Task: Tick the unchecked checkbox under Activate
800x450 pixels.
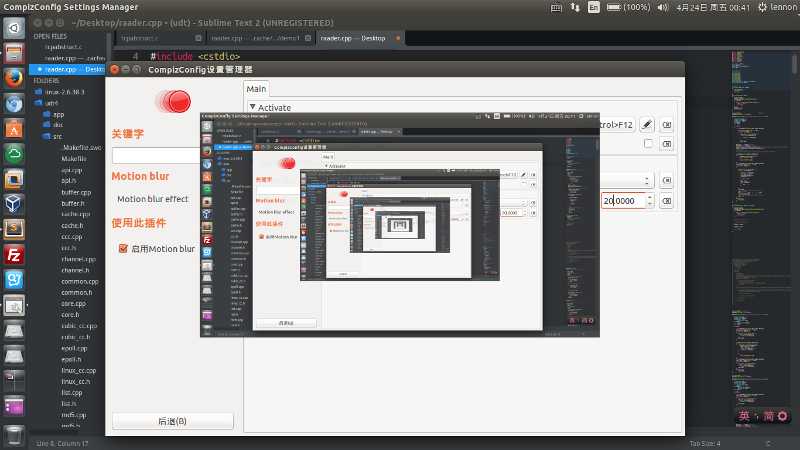Action: (648, 144)
